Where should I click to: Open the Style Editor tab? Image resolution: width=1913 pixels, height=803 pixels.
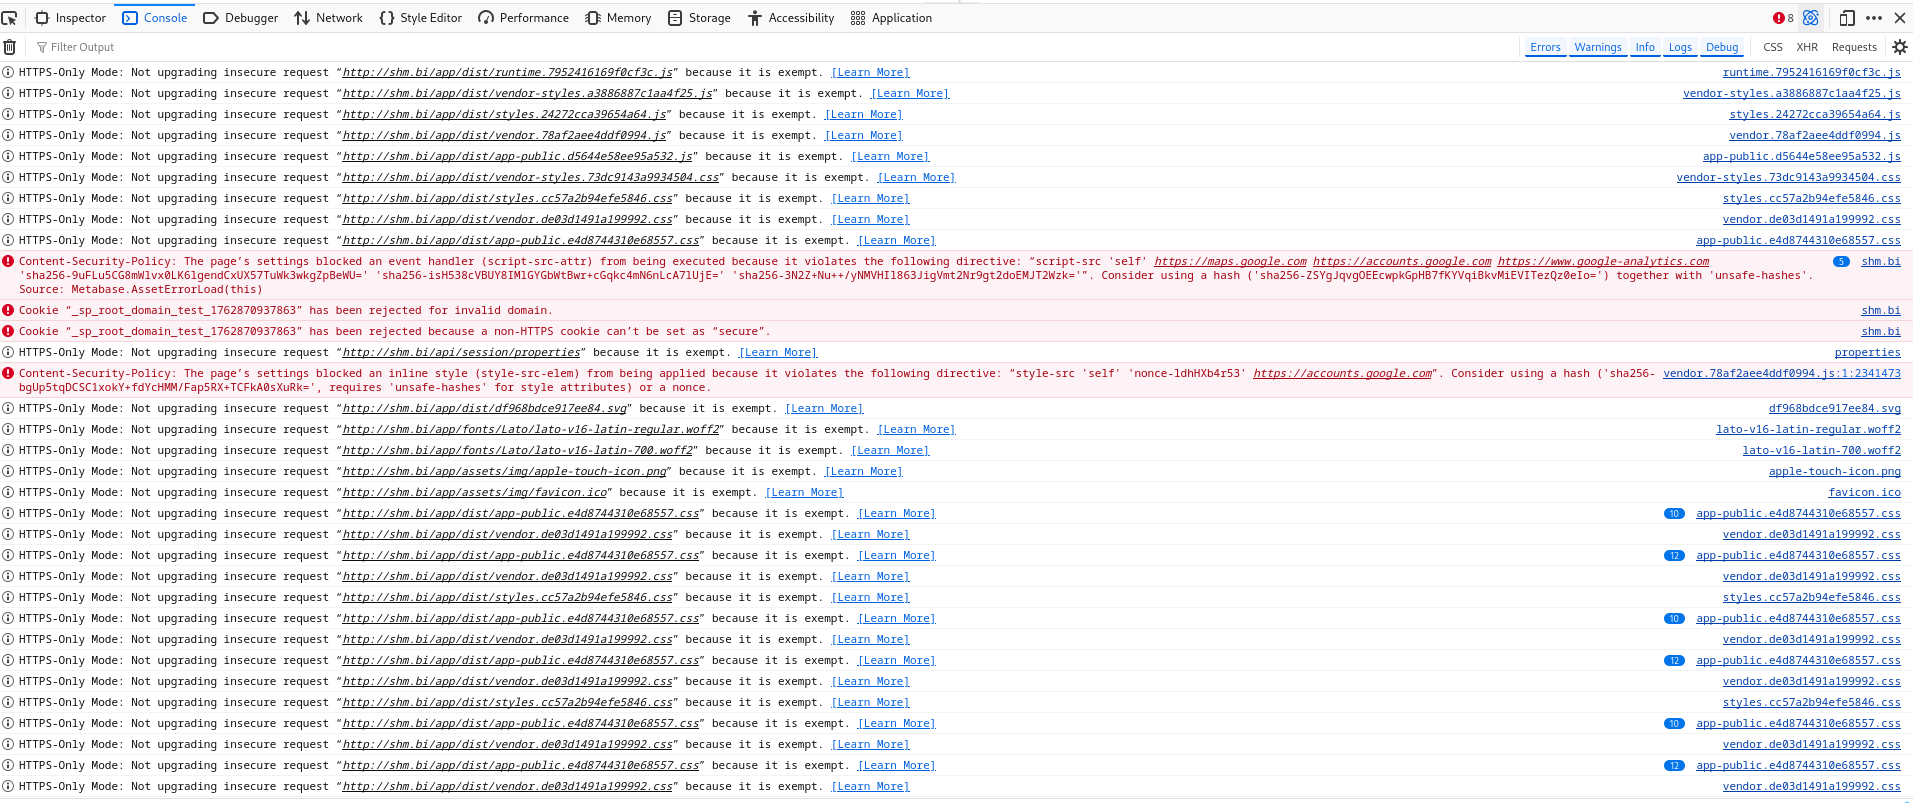pyautogui.click(x=421, y=18)
